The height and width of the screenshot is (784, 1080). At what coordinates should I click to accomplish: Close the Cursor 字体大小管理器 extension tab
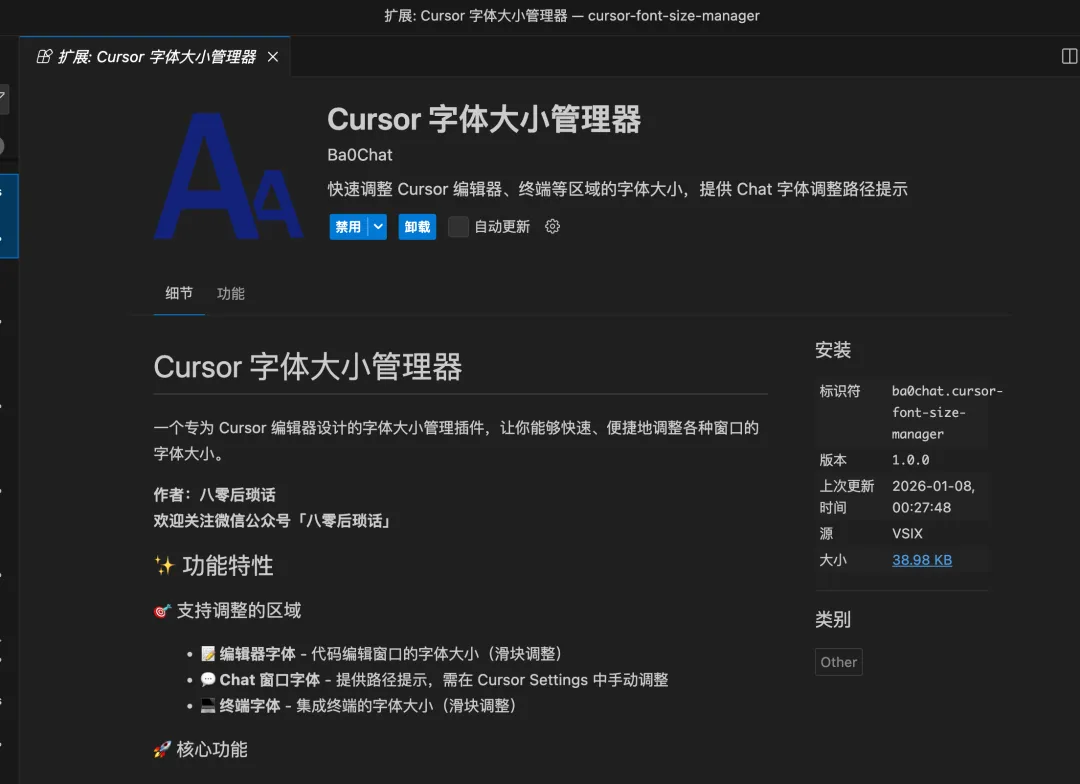coord(273,56)
